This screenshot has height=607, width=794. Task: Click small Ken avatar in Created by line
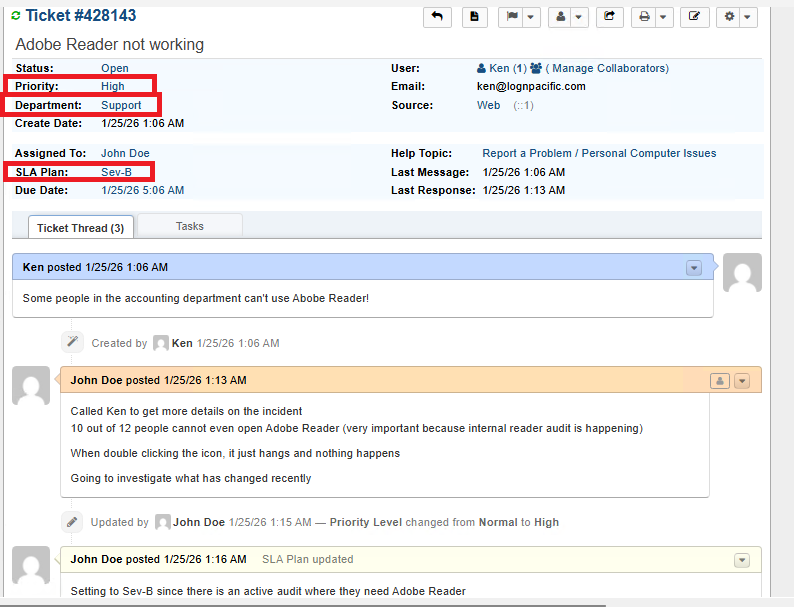point(161,343)
